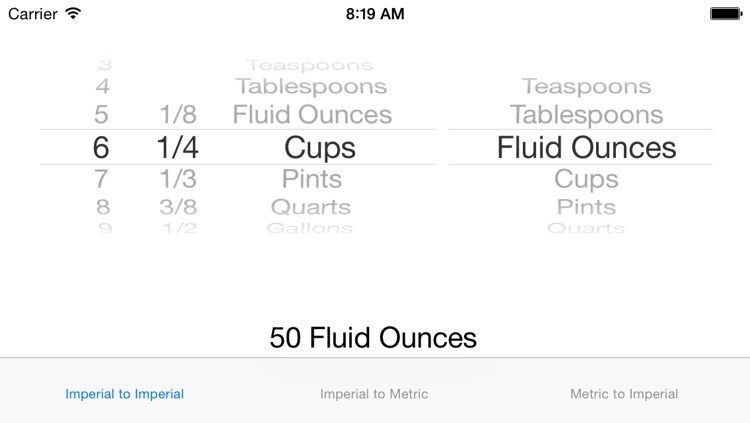Select the 1/3 fraction option
The width and height of the screenshot is (750, 423).
point(178,179)
